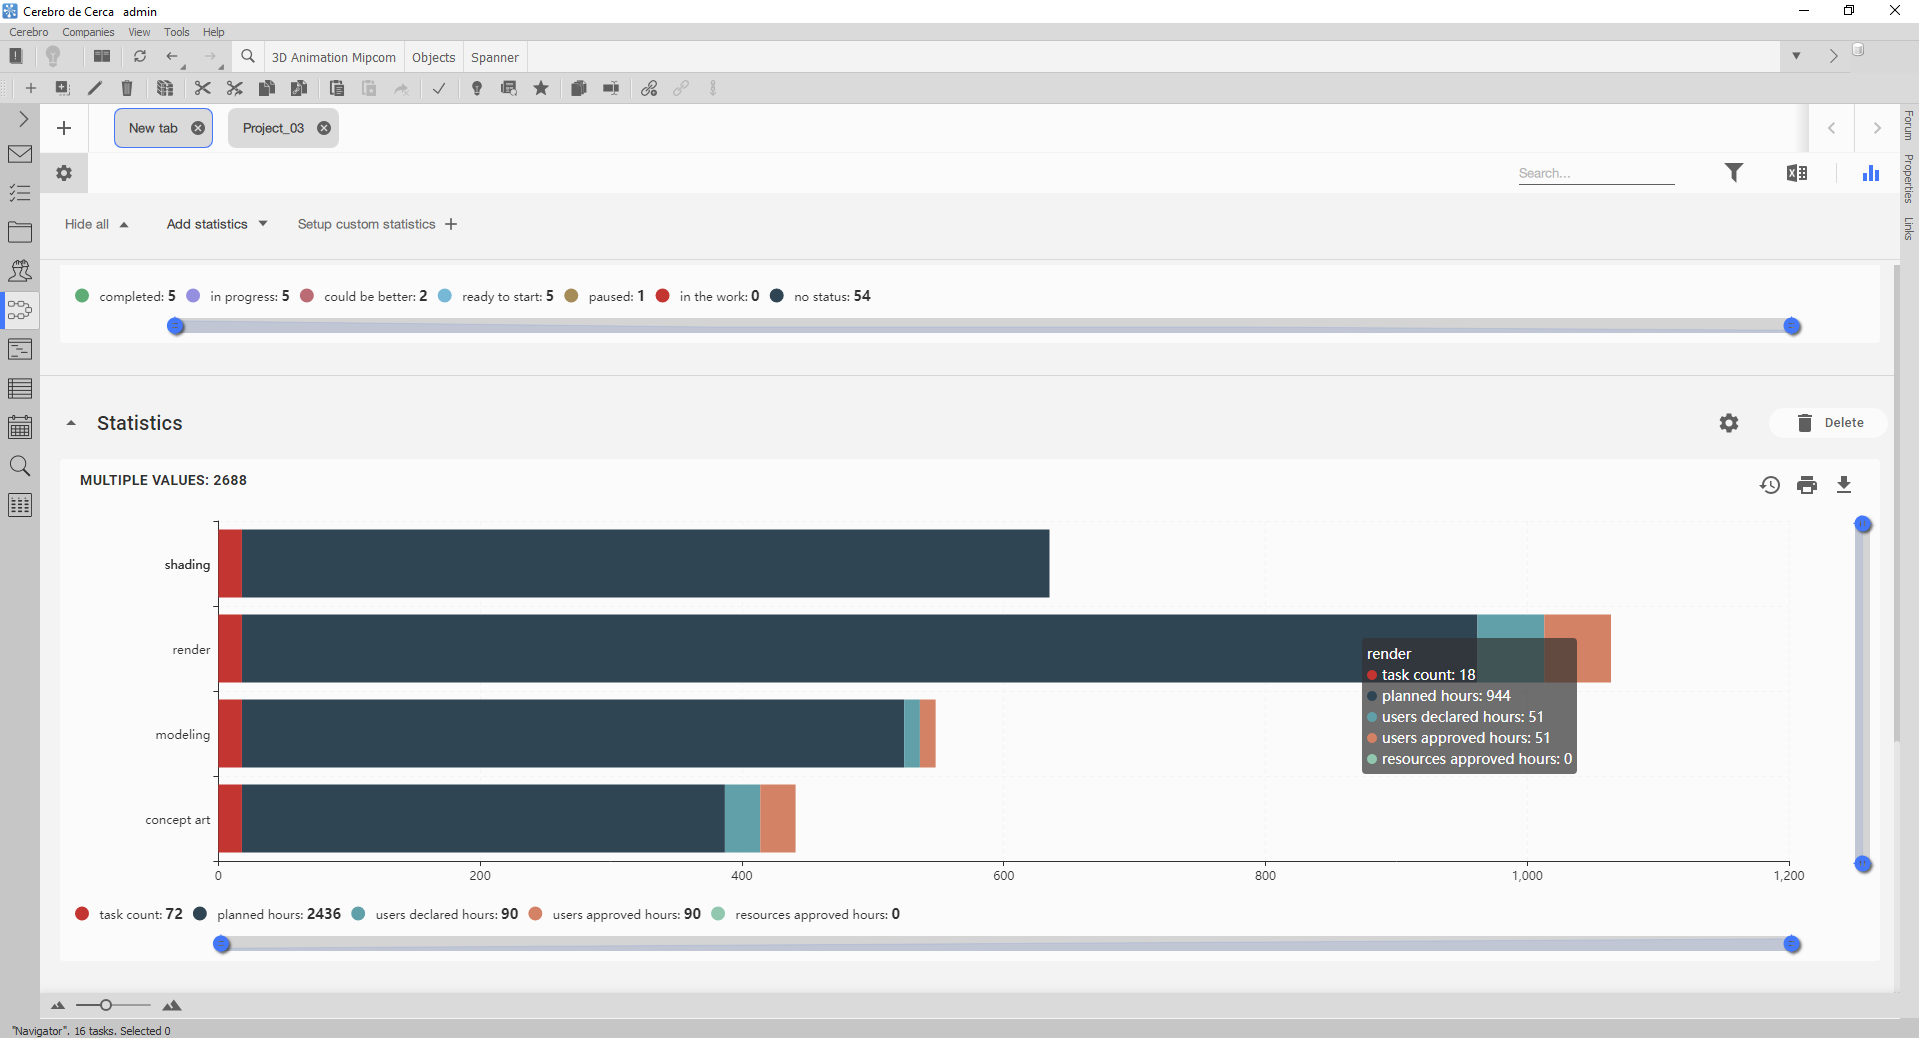This screenshot has height=1038, width=1919.
Task: Open the calendar icon in the left sidebar
Action: point(20,427)
